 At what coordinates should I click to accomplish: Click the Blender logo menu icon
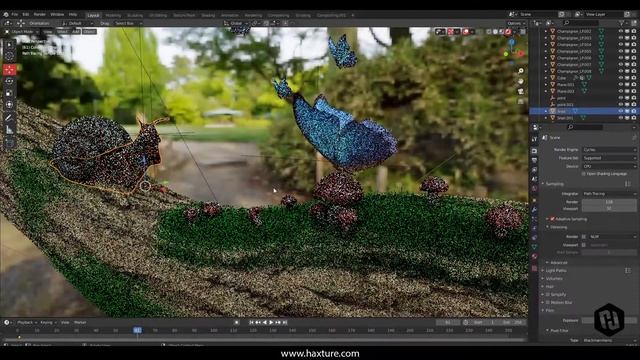pos(6,14)
